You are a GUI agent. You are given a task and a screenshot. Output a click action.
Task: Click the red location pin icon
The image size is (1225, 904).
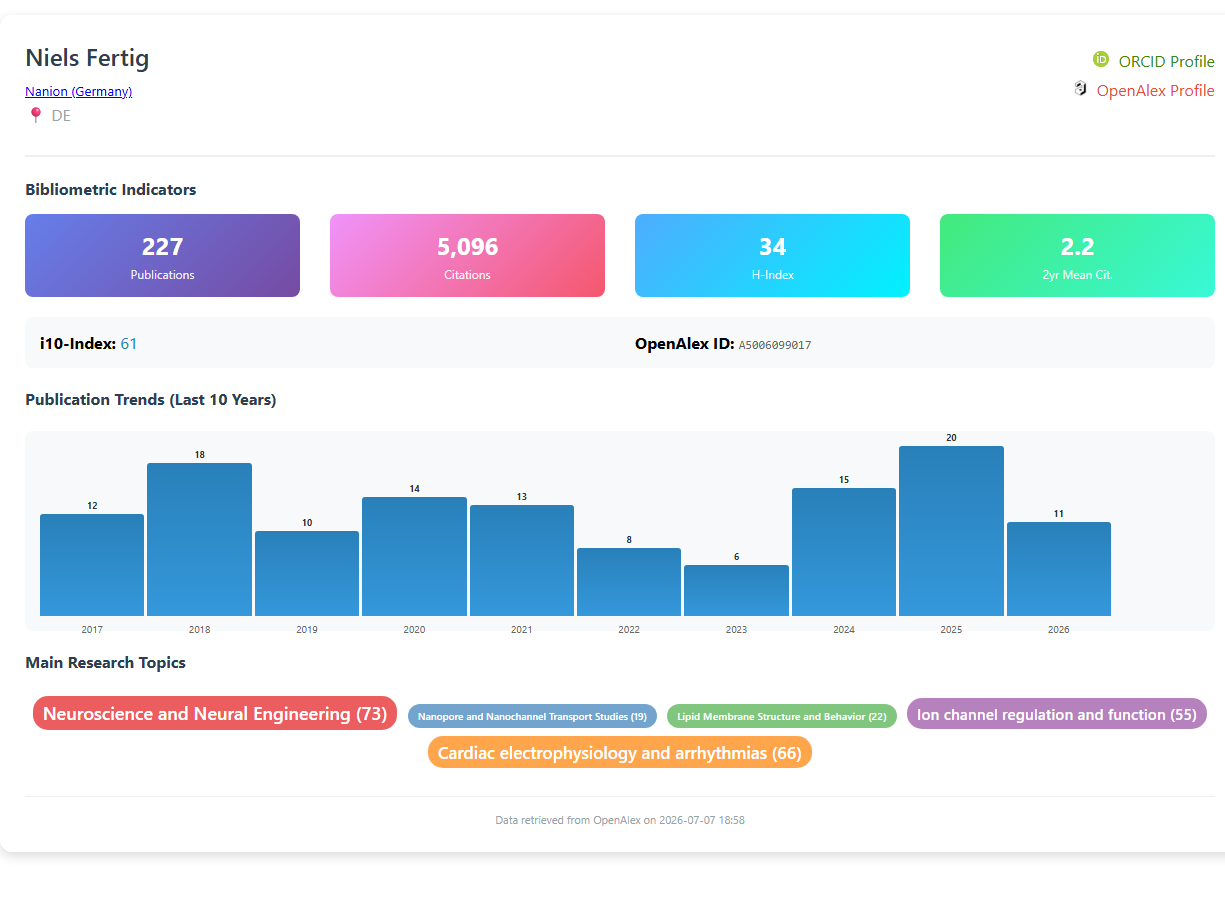click(36, 115)
